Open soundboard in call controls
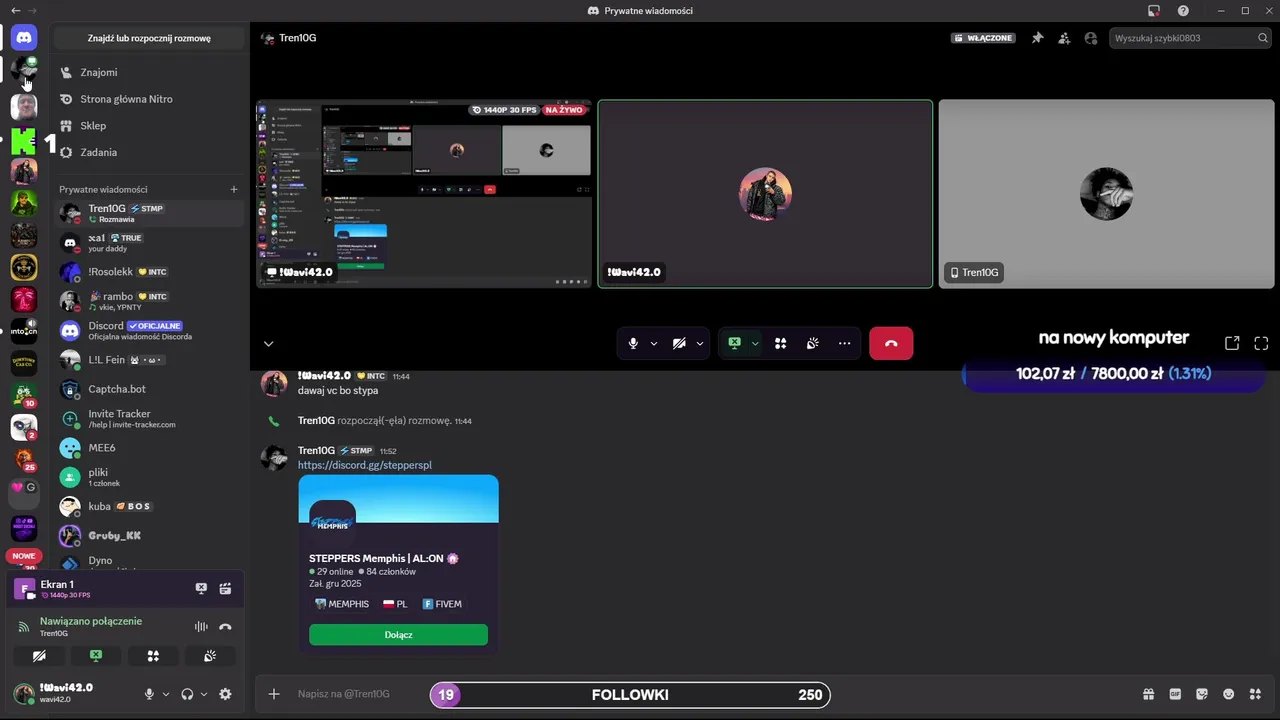 point(813,343)
